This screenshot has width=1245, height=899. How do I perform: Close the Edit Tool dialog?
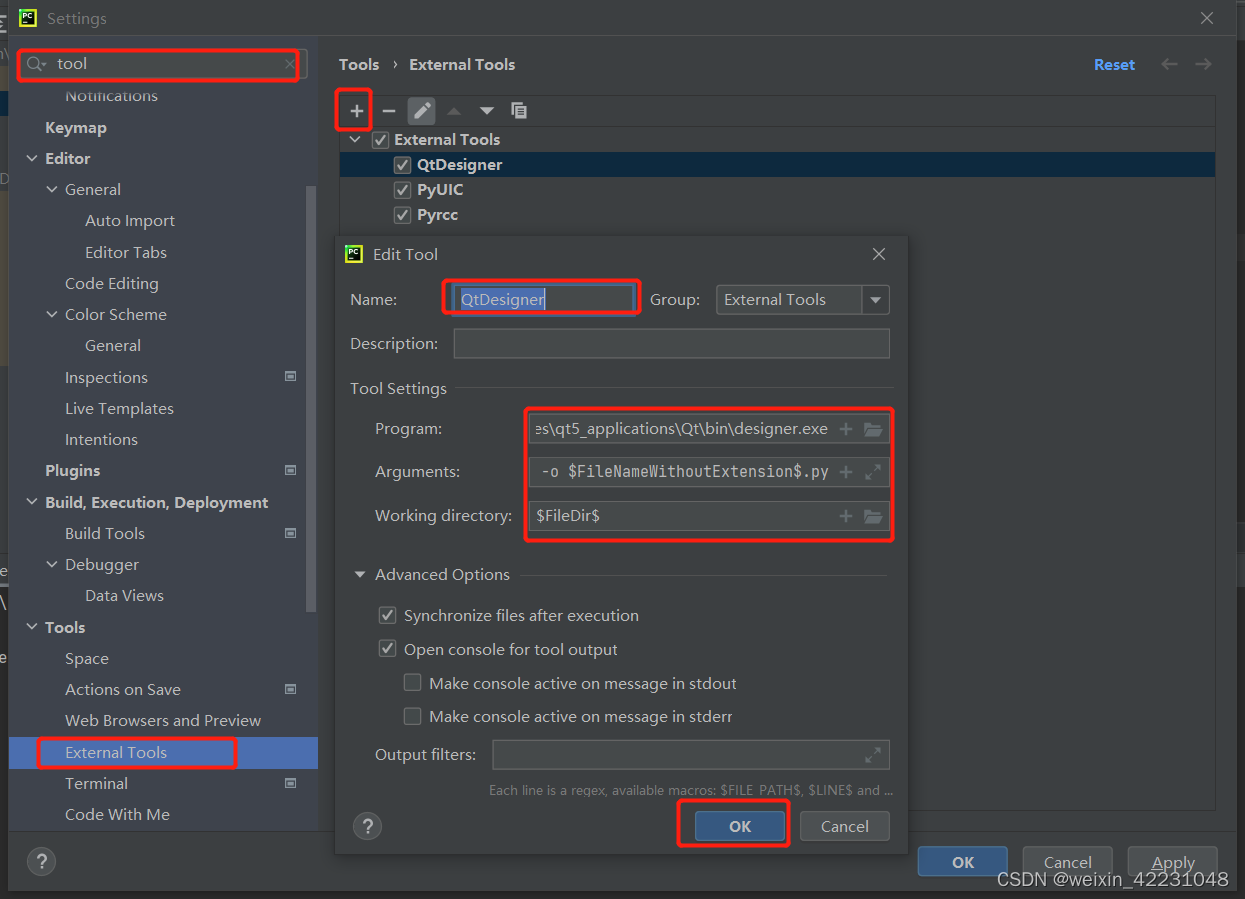879,254
